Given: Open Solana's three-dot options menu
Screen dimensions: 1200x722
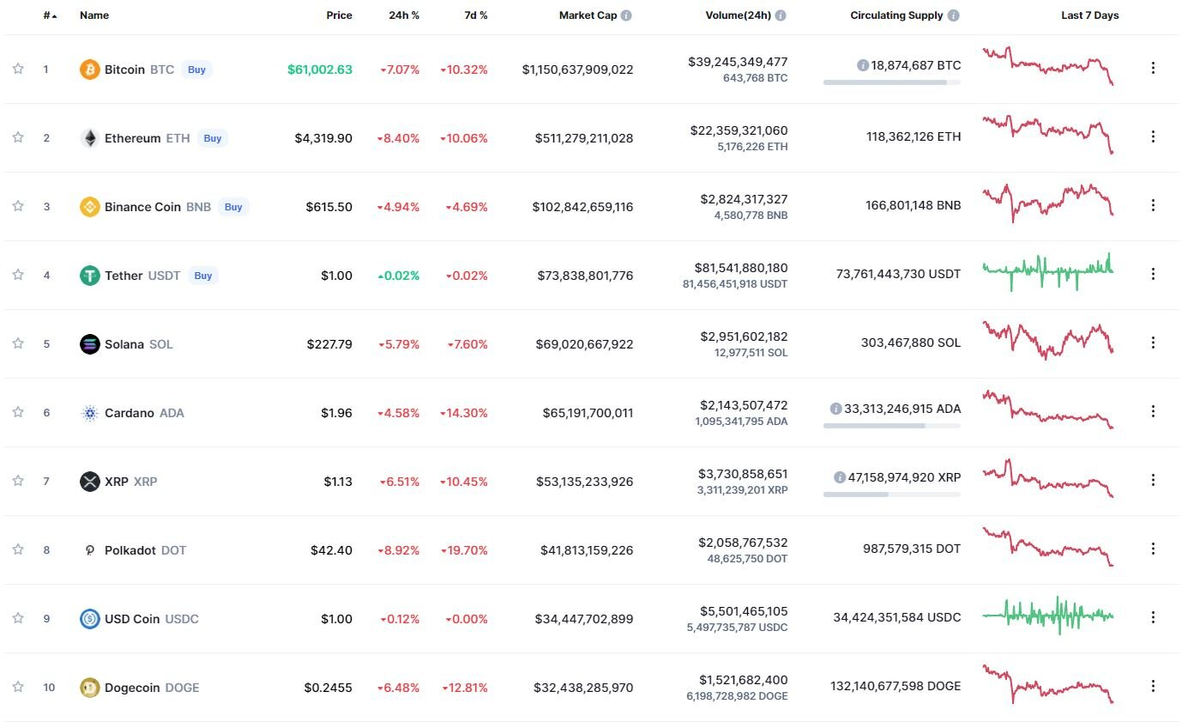Looking at the screenshot, I should 1153,343.
